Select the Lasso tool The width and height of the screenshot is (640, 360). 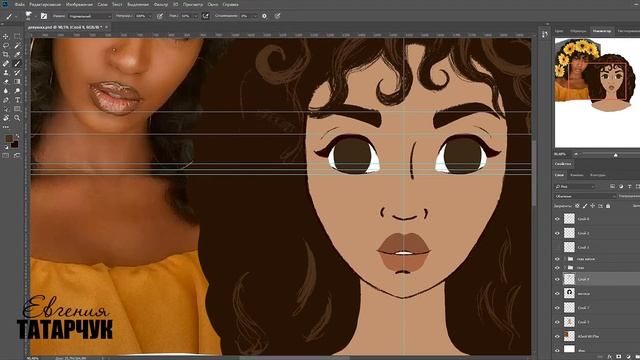tap(6, 46)
